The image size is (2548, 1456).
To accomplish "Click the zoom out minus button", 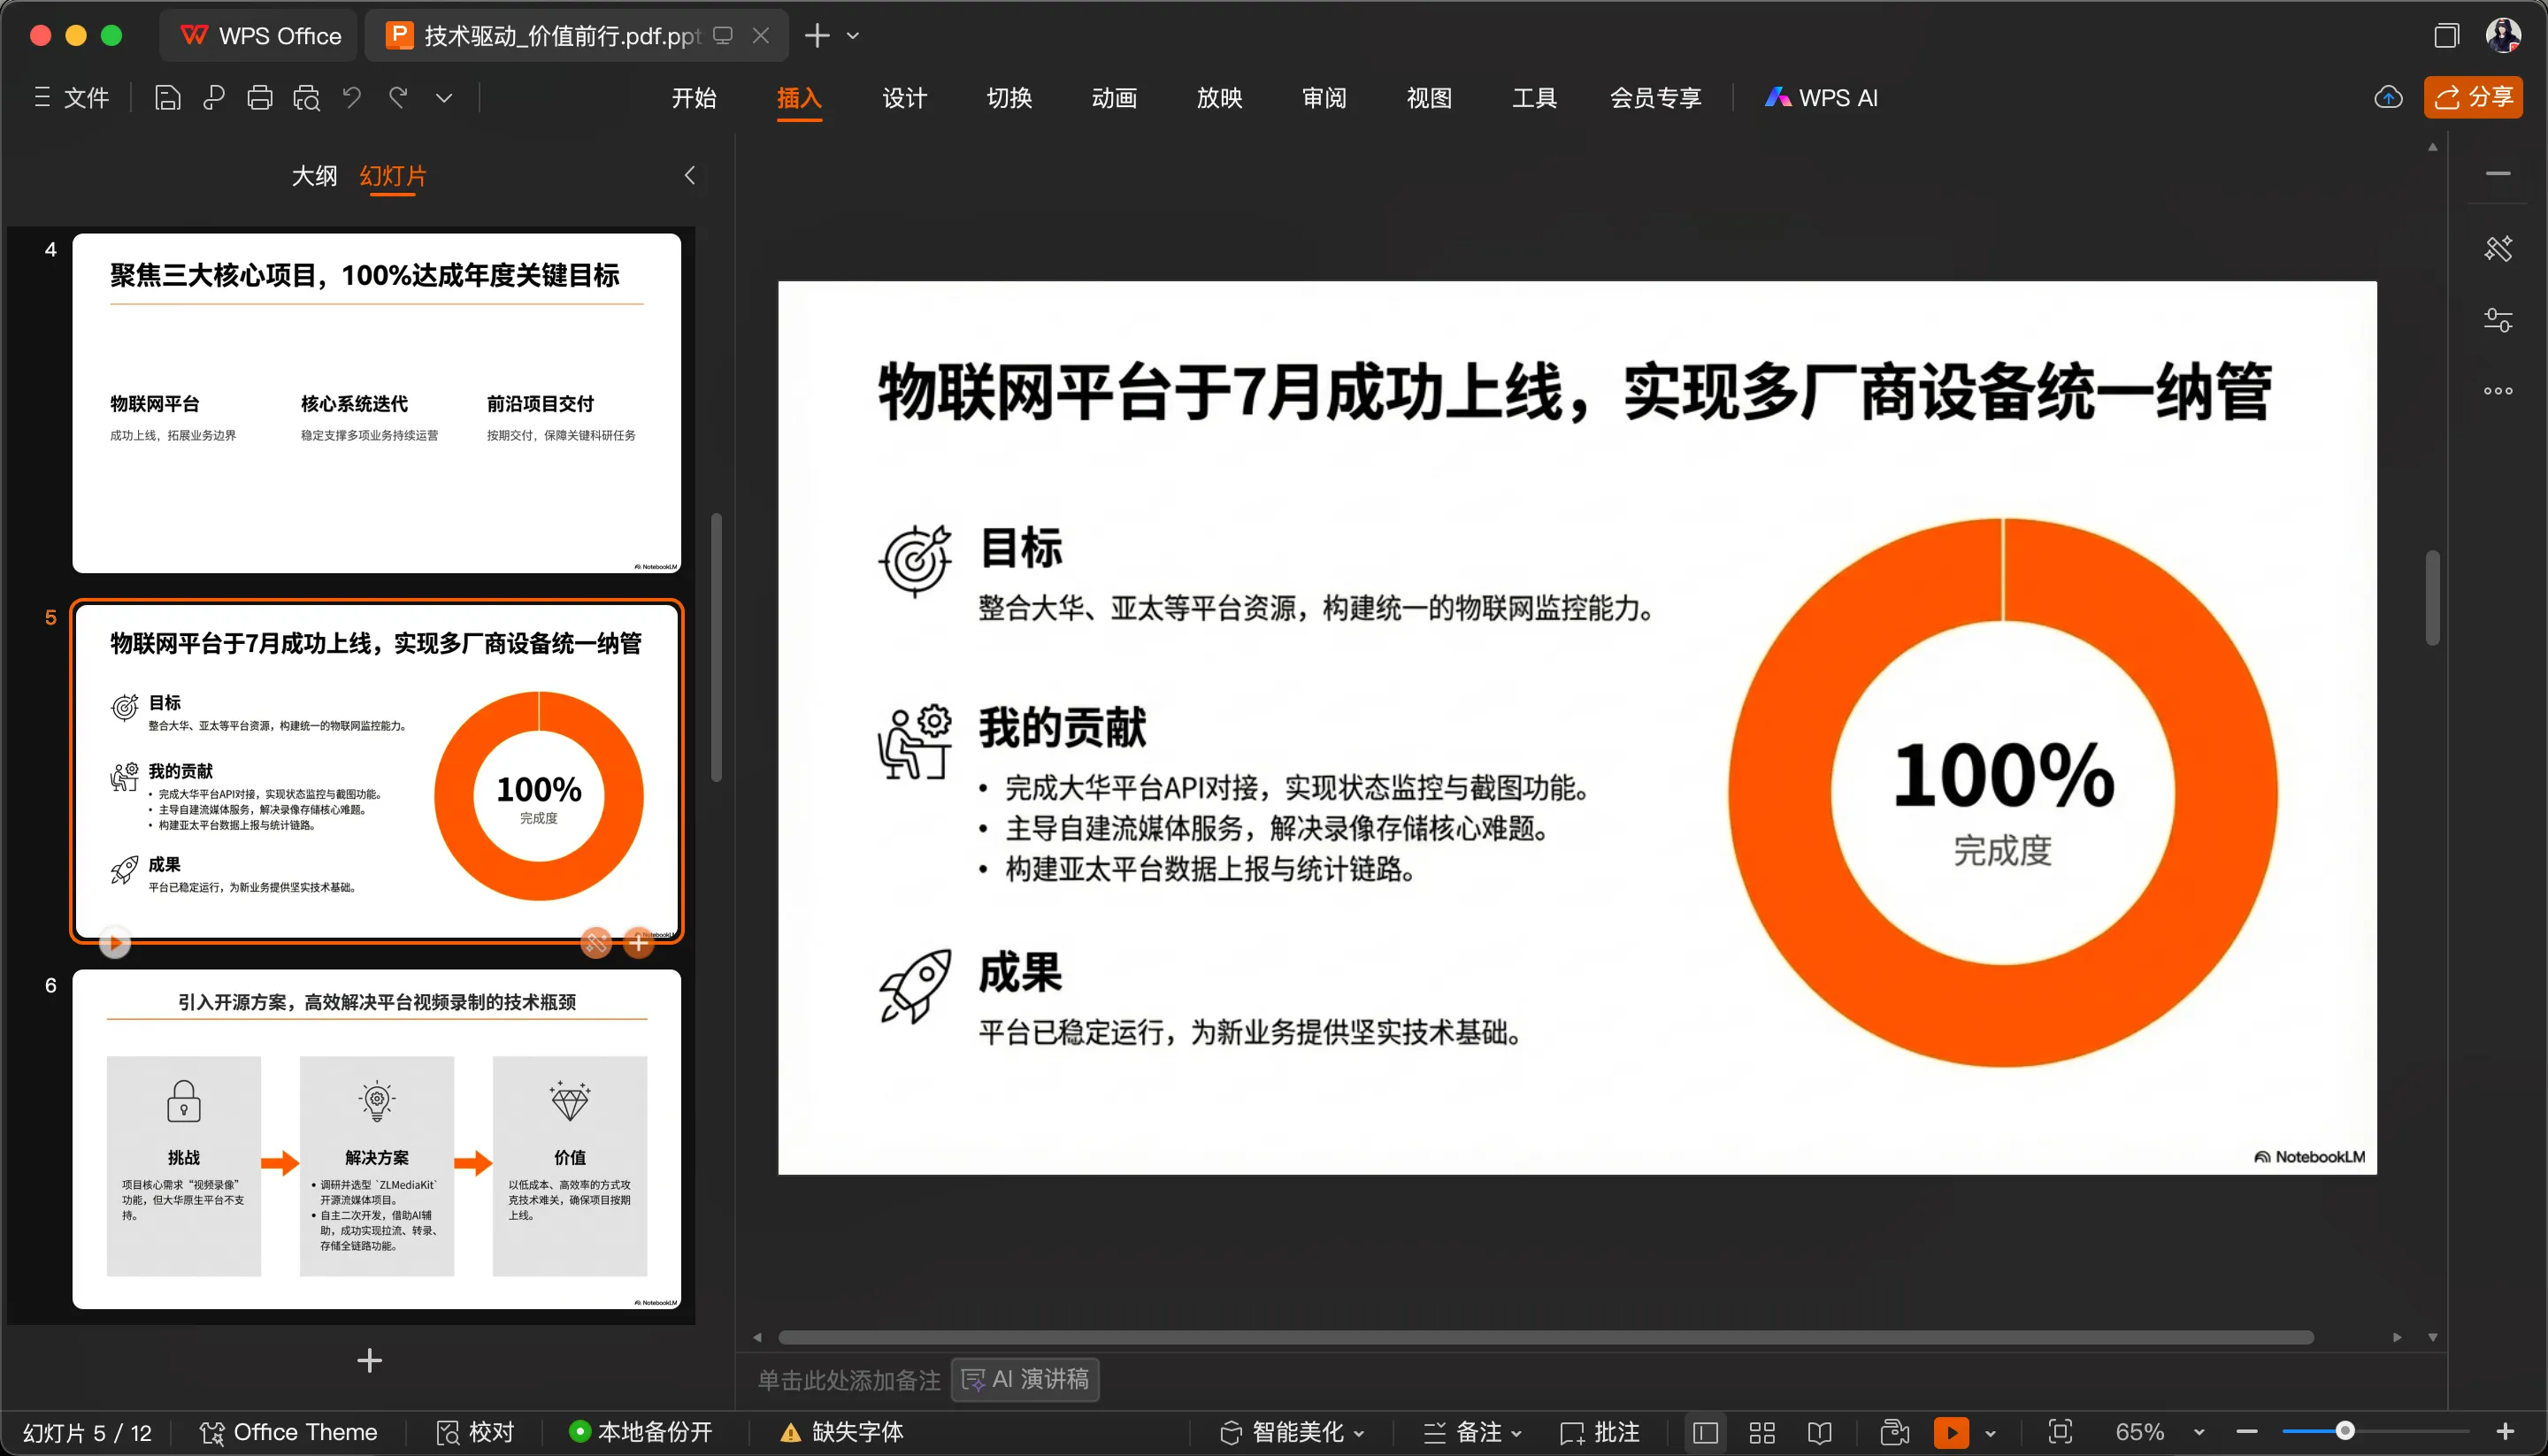I will 2247,1432.
